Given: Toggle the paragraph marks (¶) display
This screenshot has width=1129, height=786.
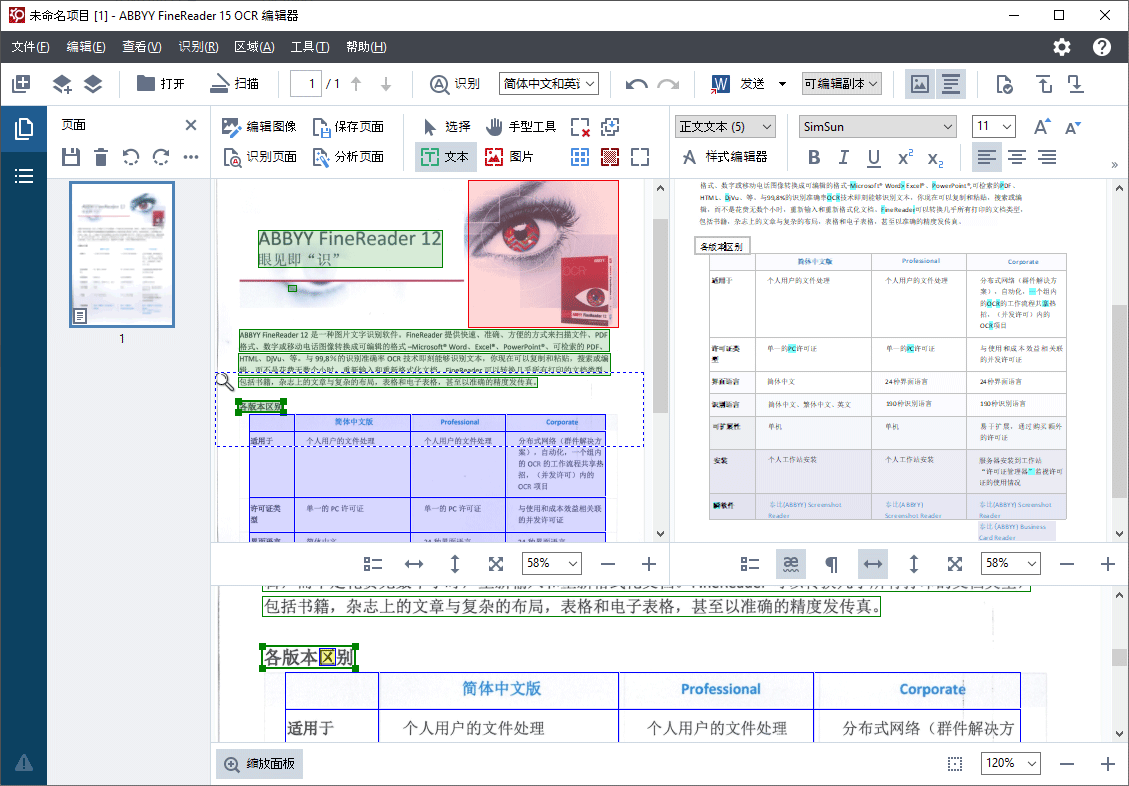Looking at the screenshot, I should click(831, 563).
